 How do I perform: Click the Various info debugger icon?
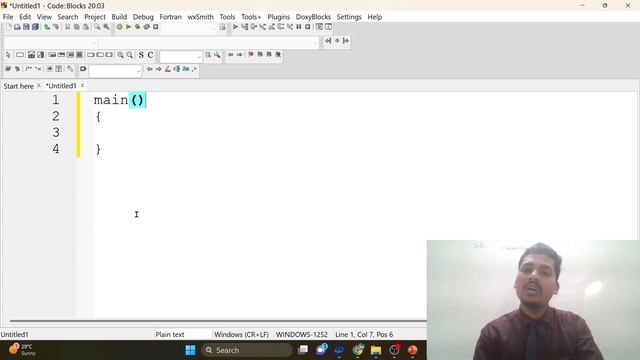[x=328, y=27]
